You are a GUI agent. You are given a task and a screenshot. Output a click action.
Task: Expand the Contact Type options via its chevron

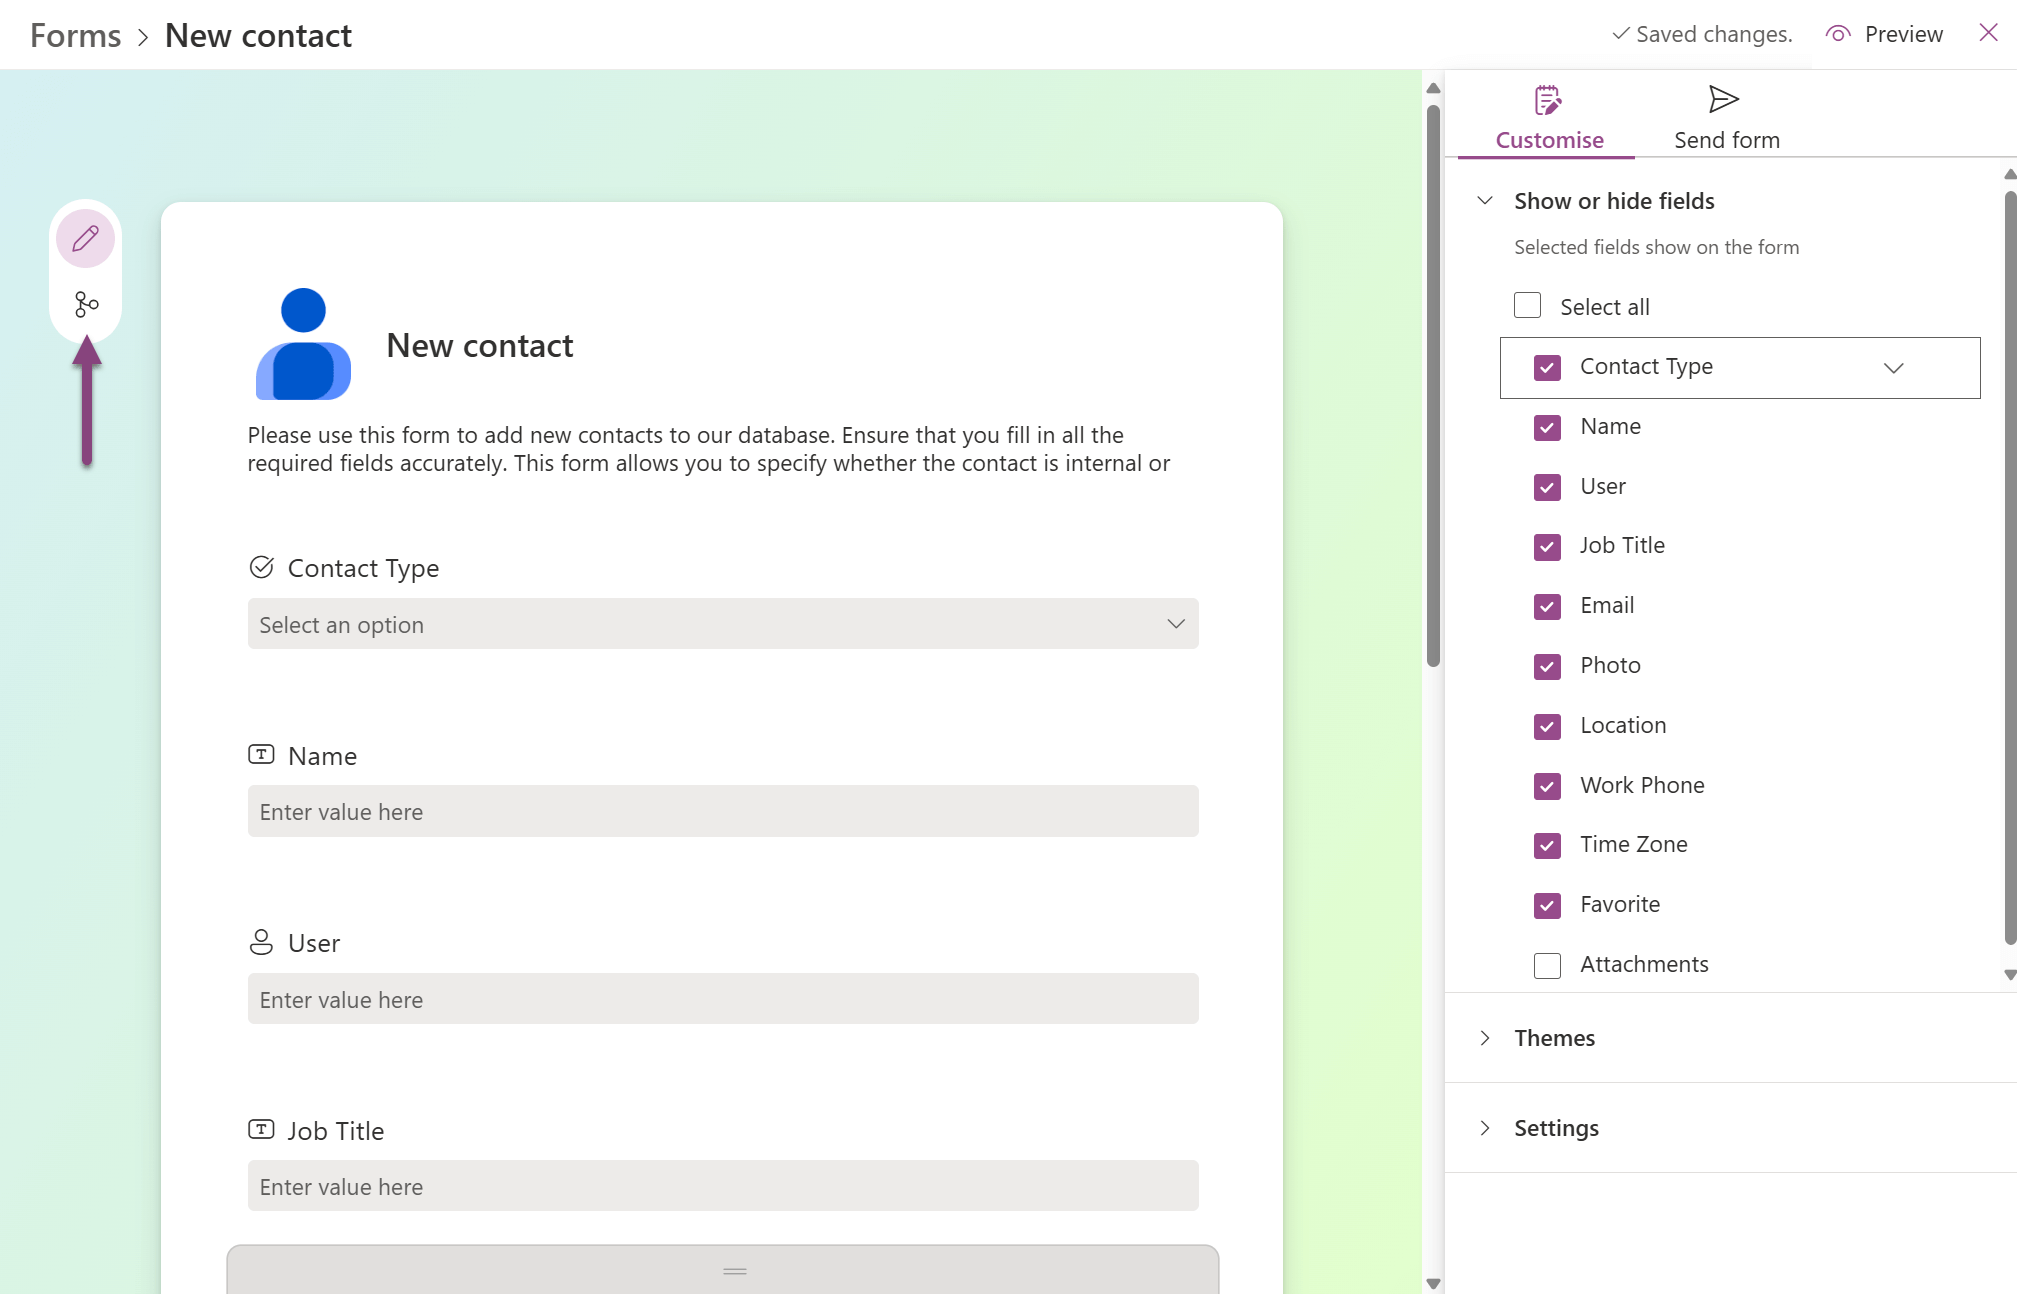1894,367
